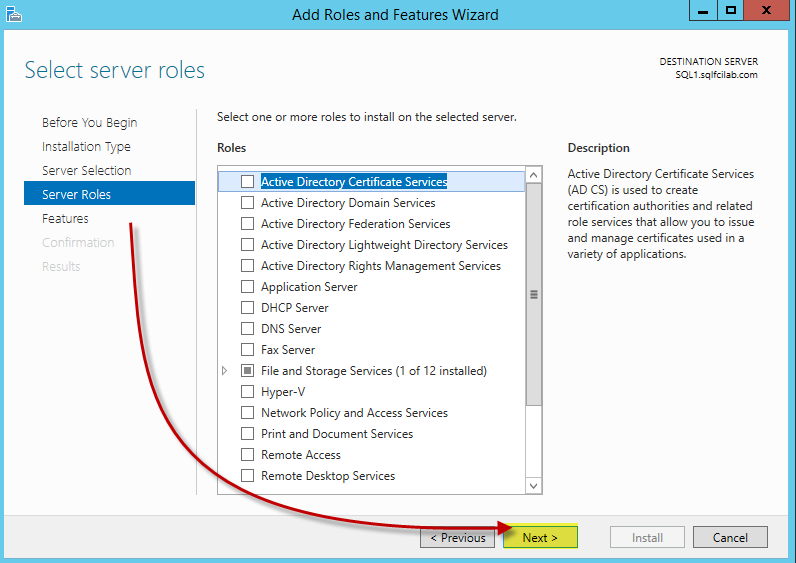
Task: Tick Active Directory Lightweight Directory Services
Action: tap(247, 245)
